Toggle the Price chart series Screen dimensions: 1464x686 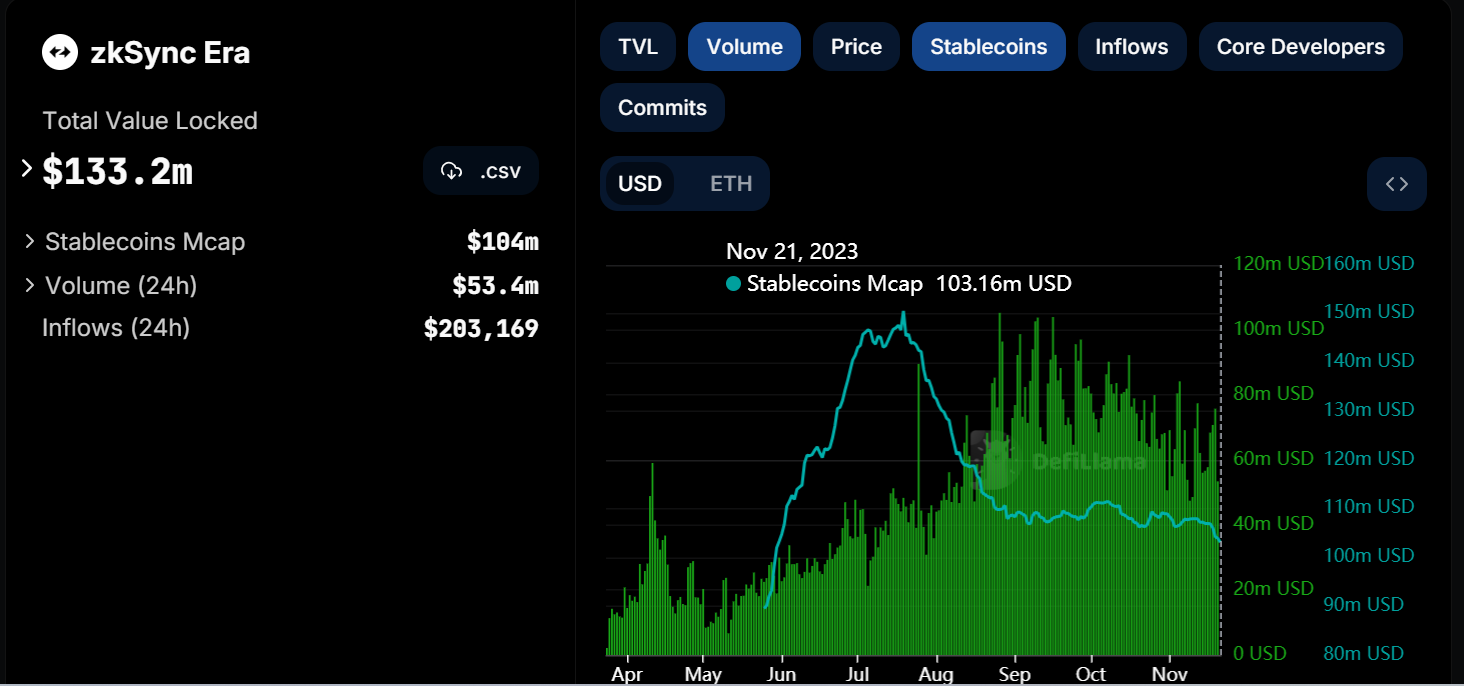coord(856,47)
